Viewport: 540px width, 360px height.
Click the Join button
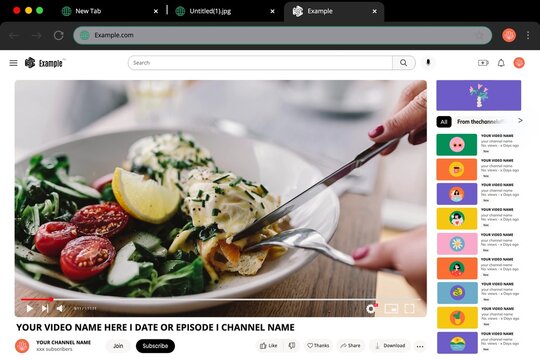pos(118,346)
